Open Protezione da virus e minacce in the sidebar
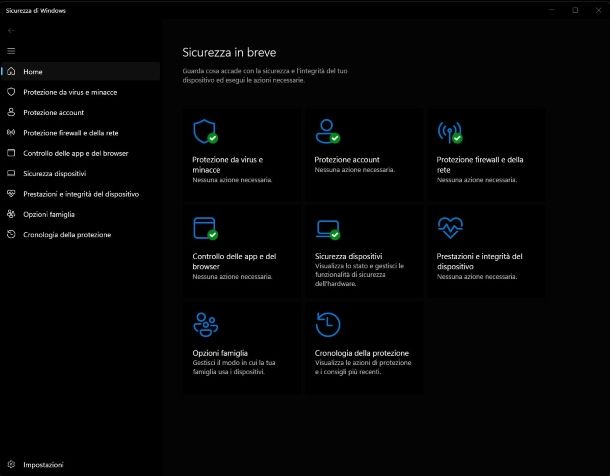The height and width of the screenshot is (476, 610). [81, 92]
